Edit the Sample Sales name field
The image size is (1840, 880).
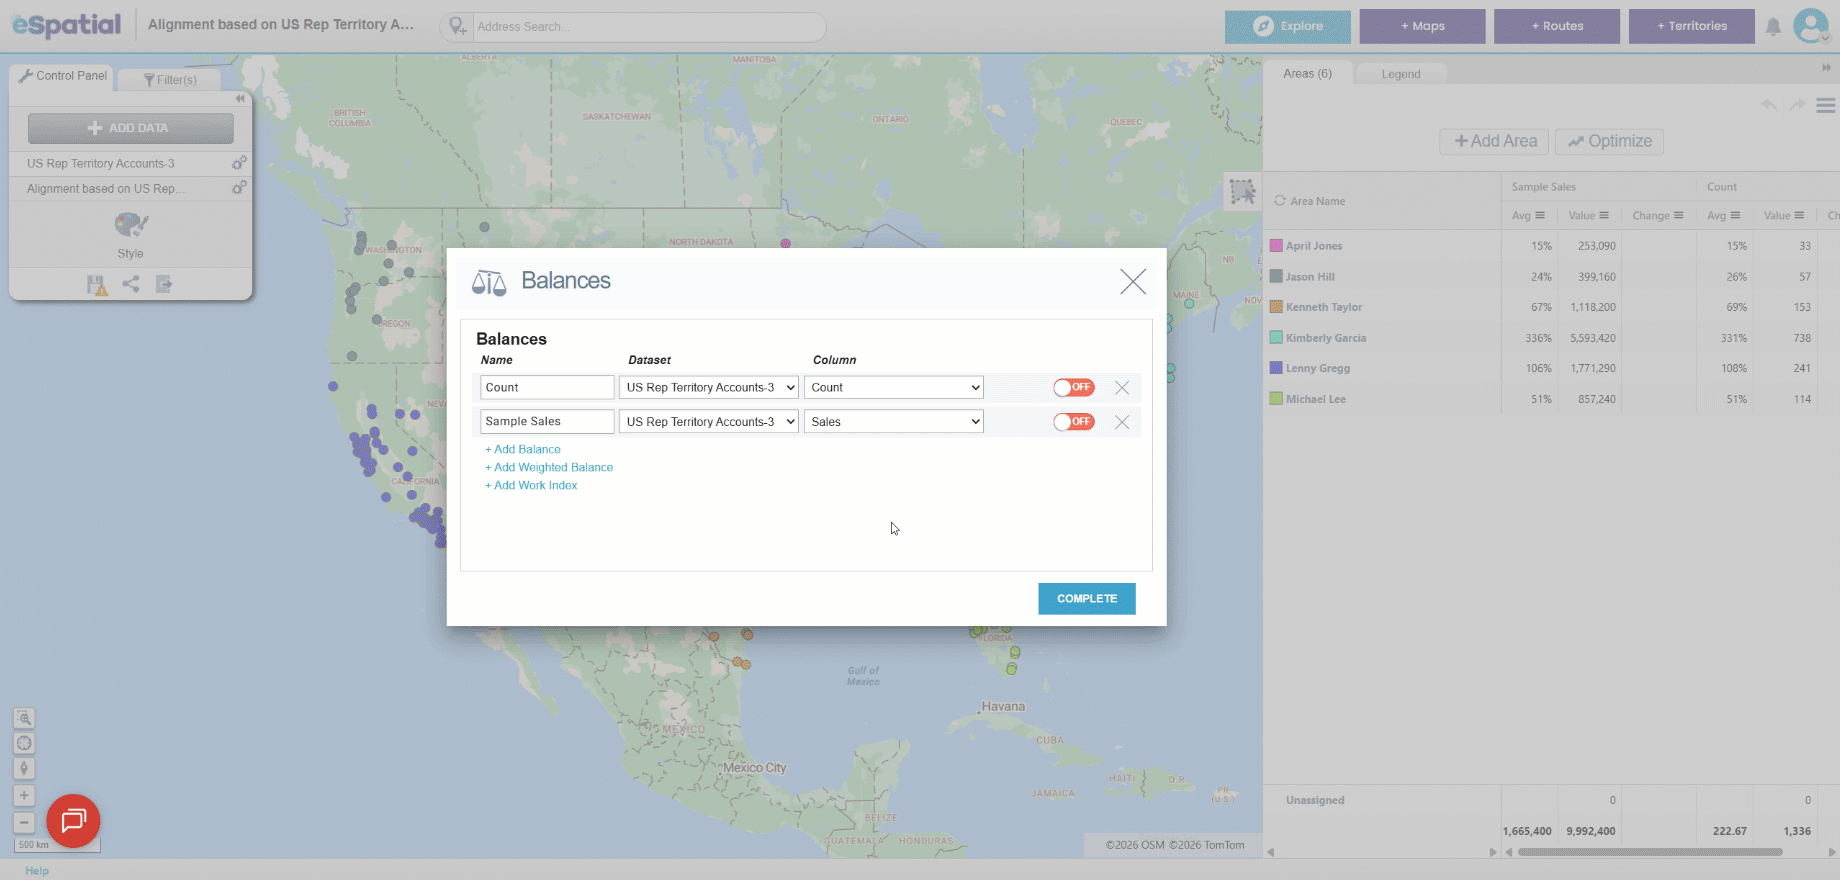(x=547, y=421)
